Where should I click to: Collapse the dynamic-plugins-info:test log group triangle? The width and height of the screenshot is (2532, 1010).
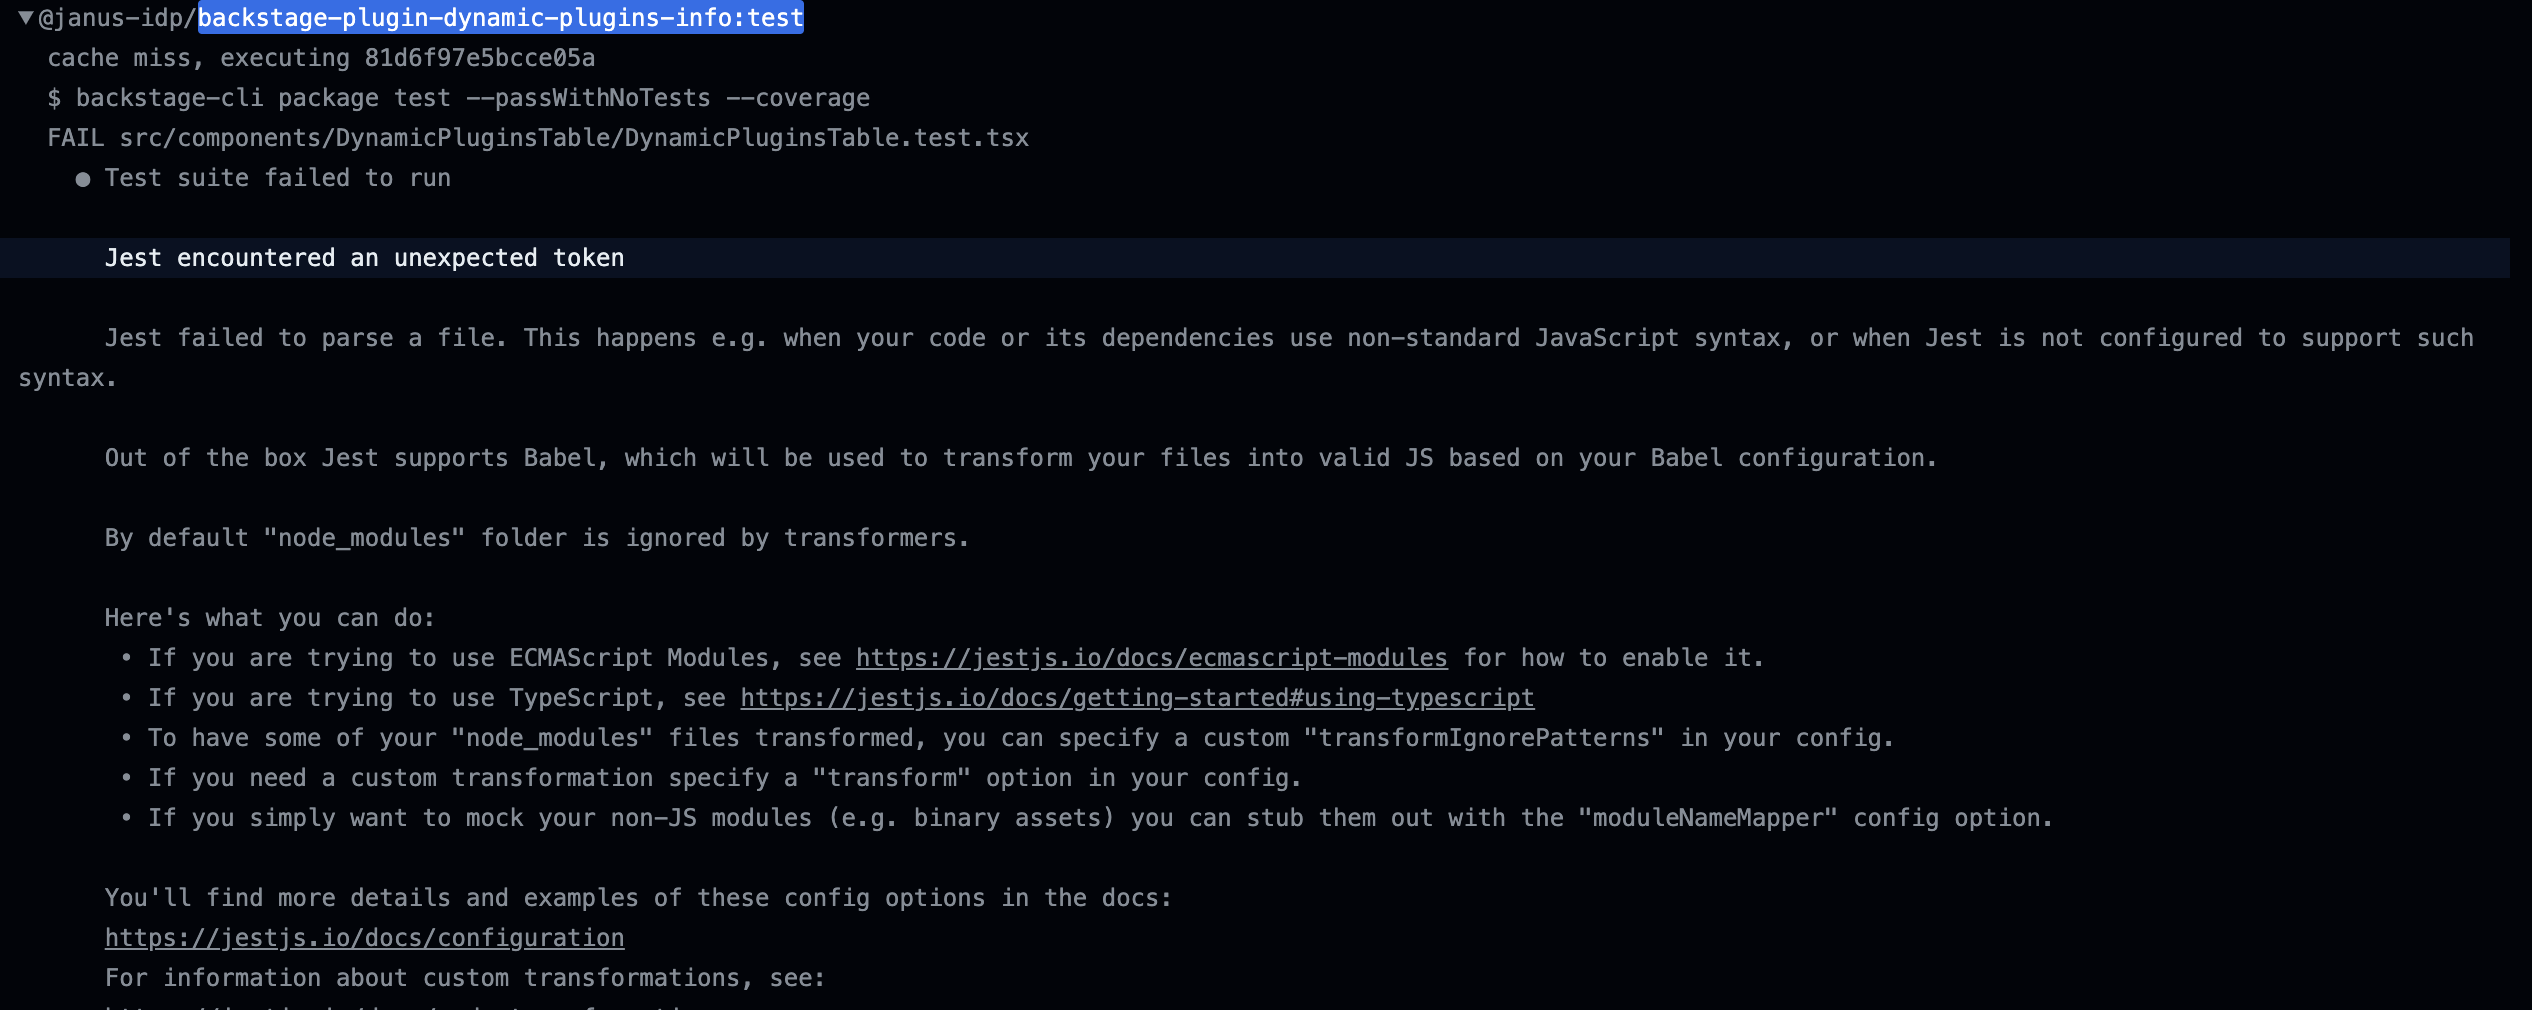coord(26,18)
